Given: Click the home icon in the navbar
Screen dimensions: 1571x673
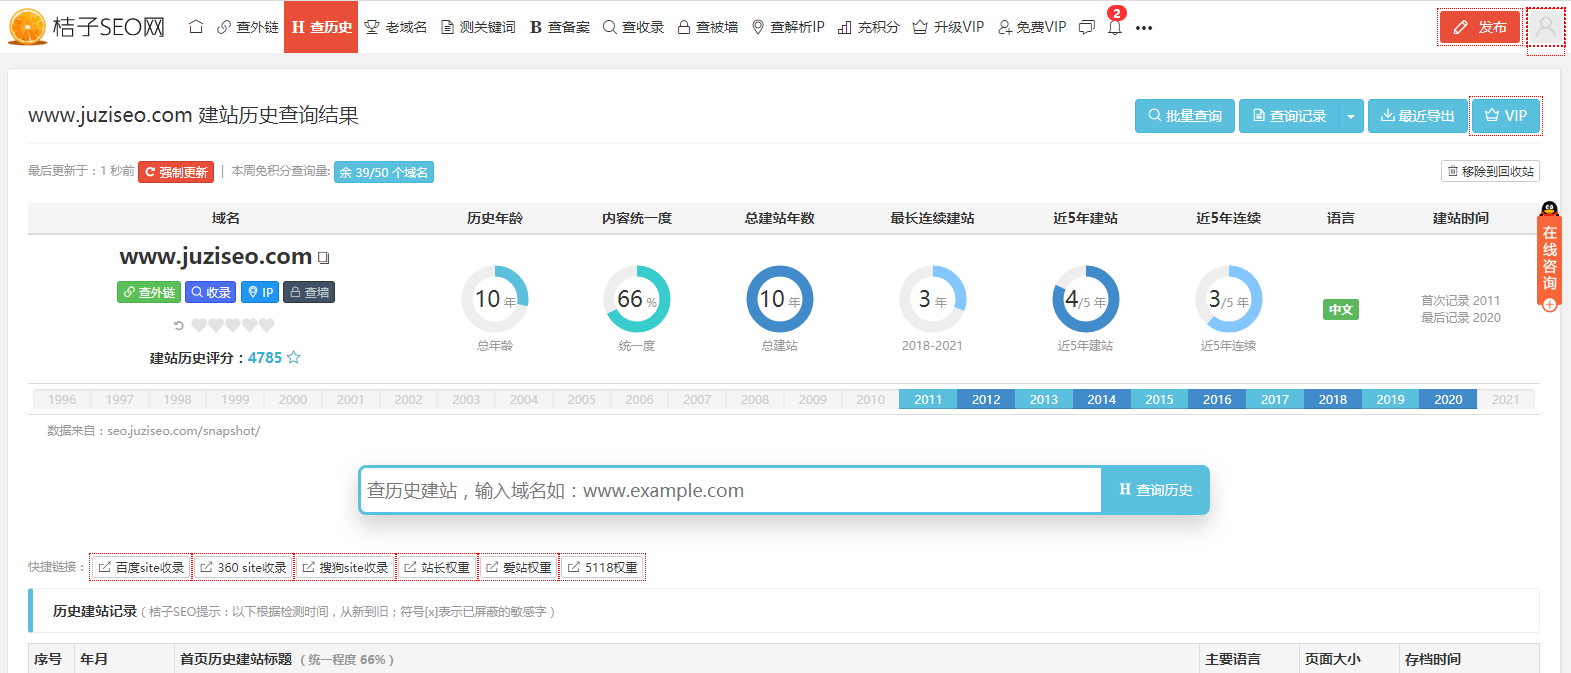Looking at the screenshot, I should [196, 27].
